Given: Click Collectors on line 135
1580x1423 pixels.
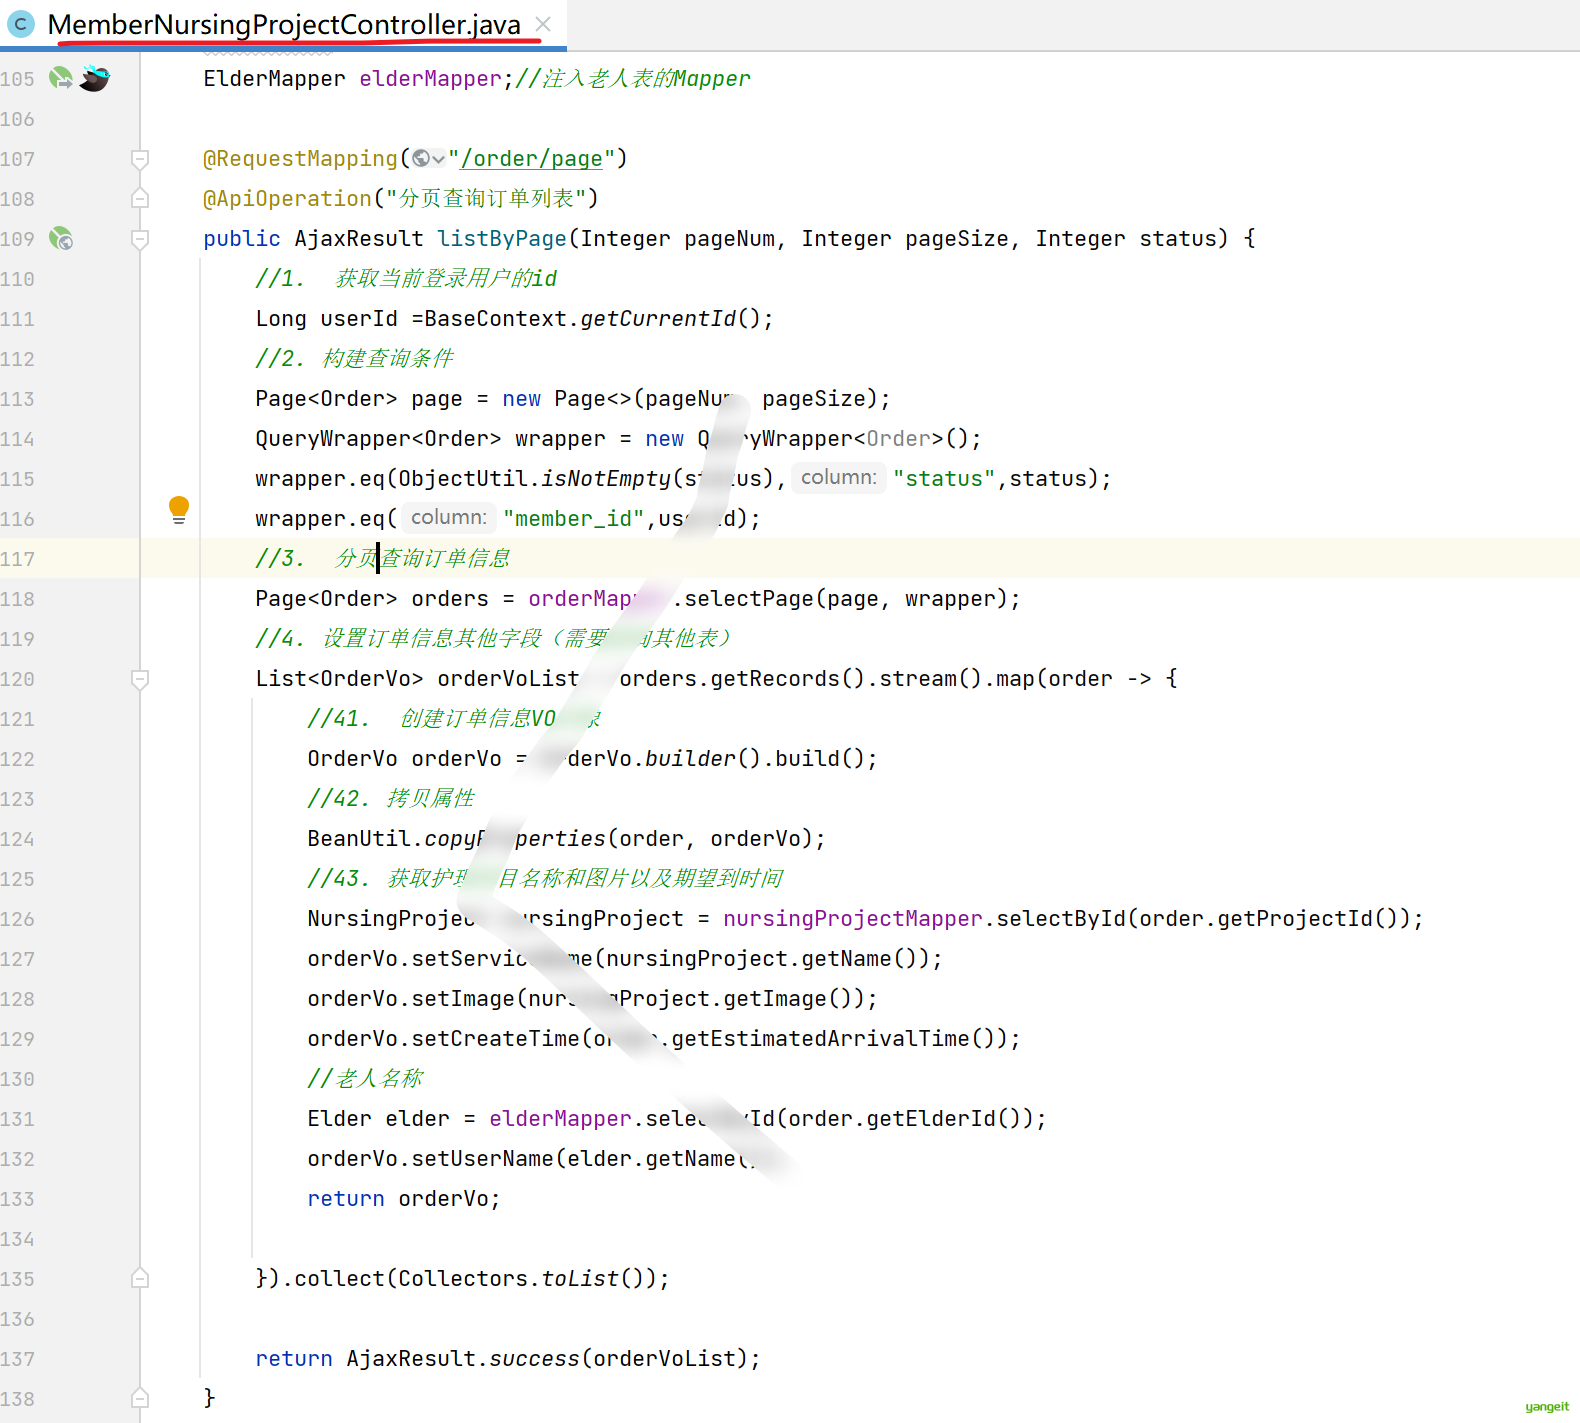Looking at the screenshot, I should (x=463, y=1278).
